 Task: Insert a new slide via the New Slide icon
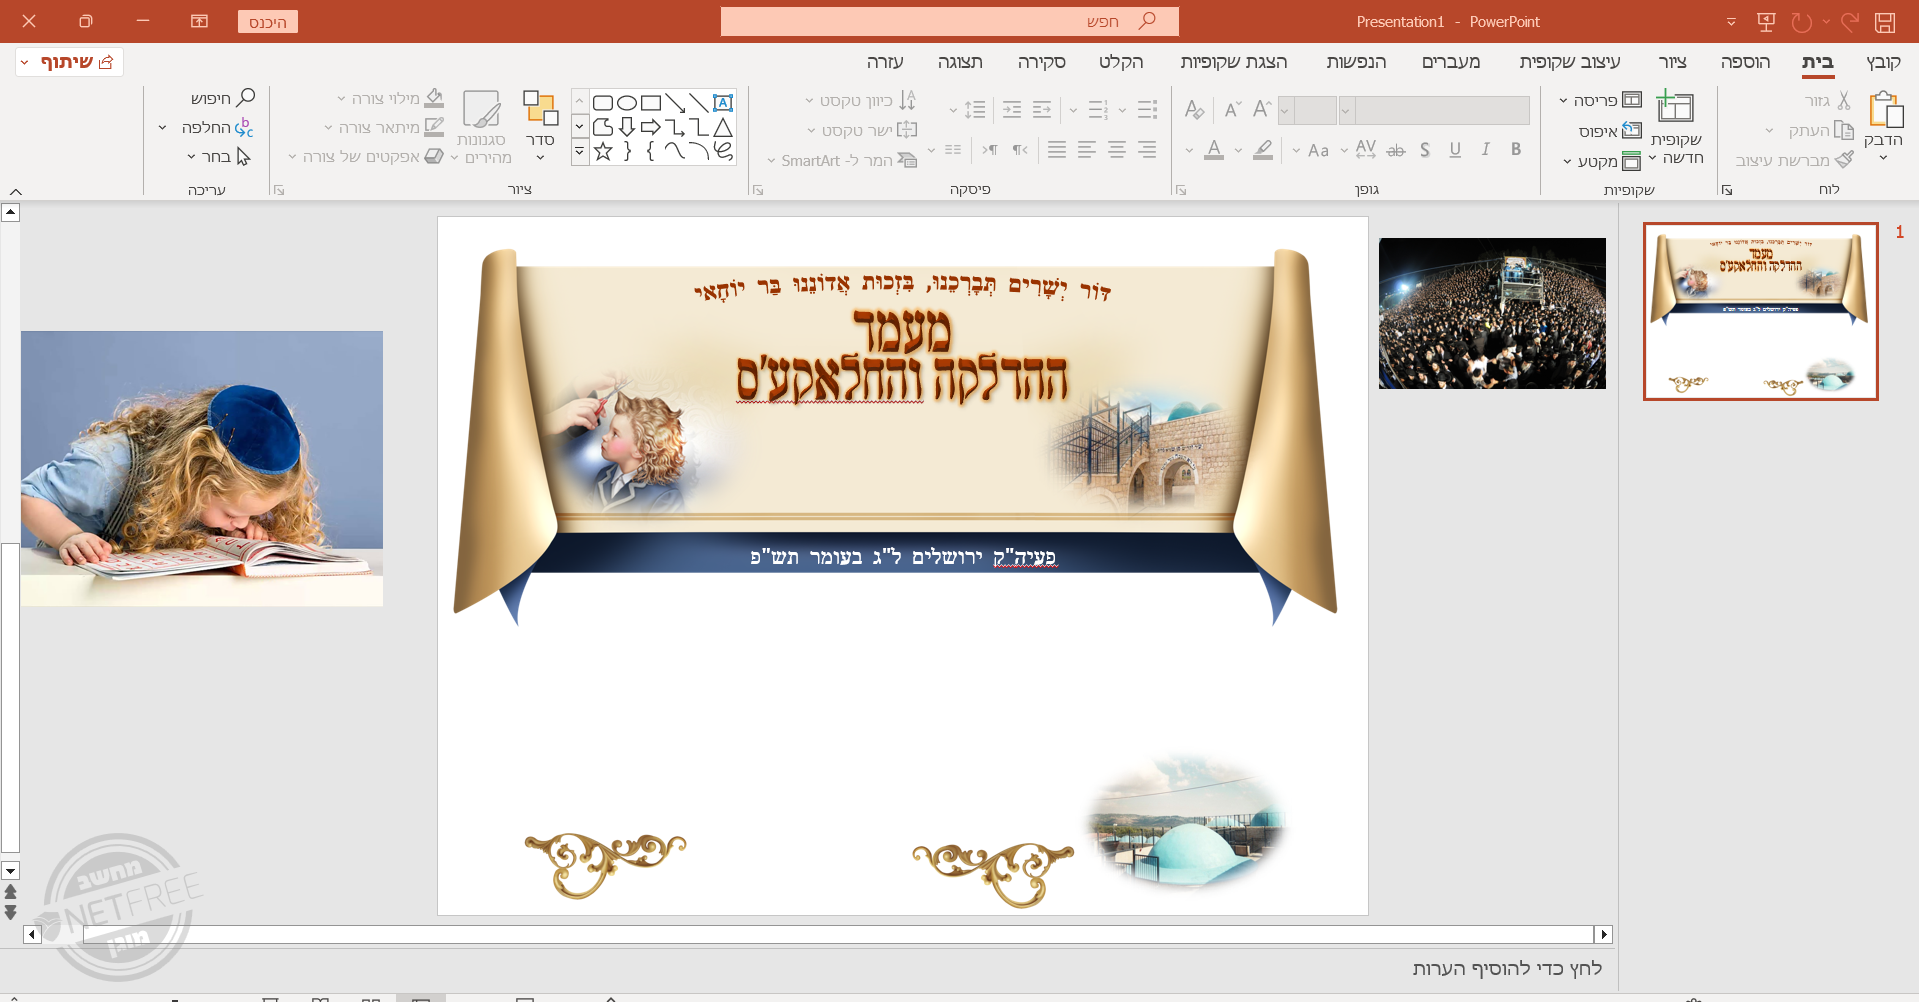pos(1675,107)
